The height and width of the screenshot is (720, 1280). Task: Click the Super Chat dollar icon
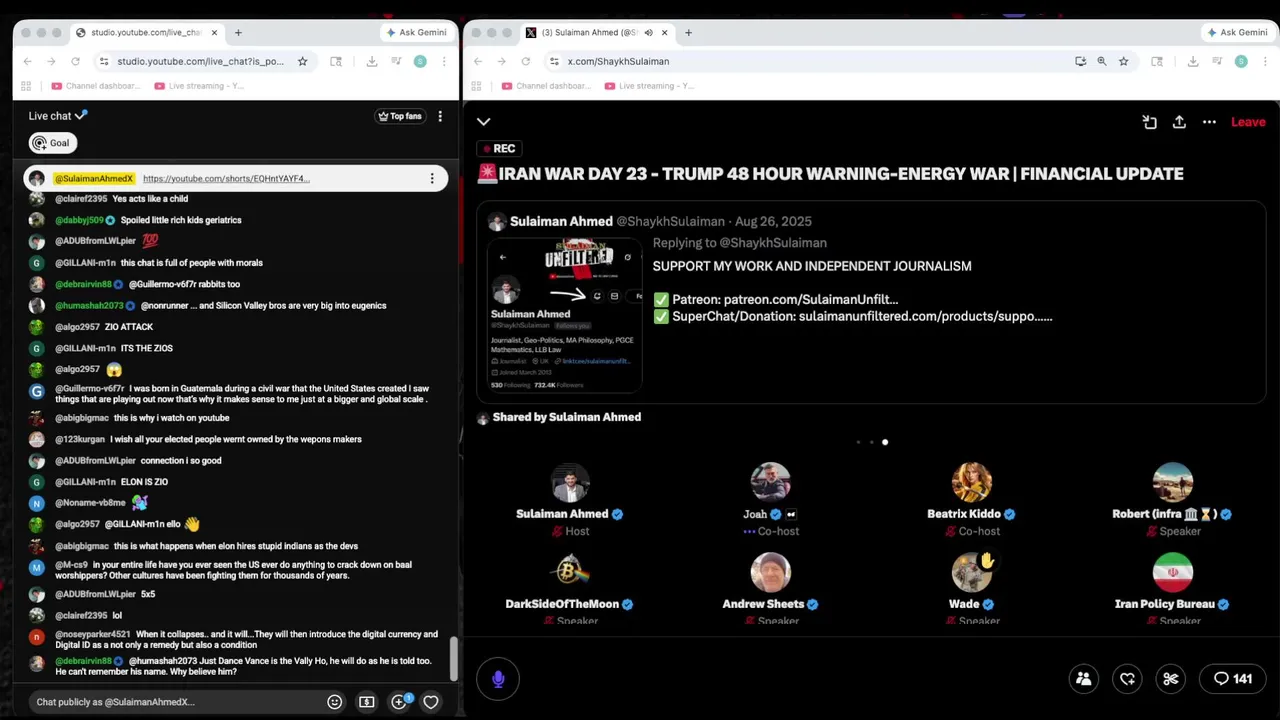coord(367,702)
